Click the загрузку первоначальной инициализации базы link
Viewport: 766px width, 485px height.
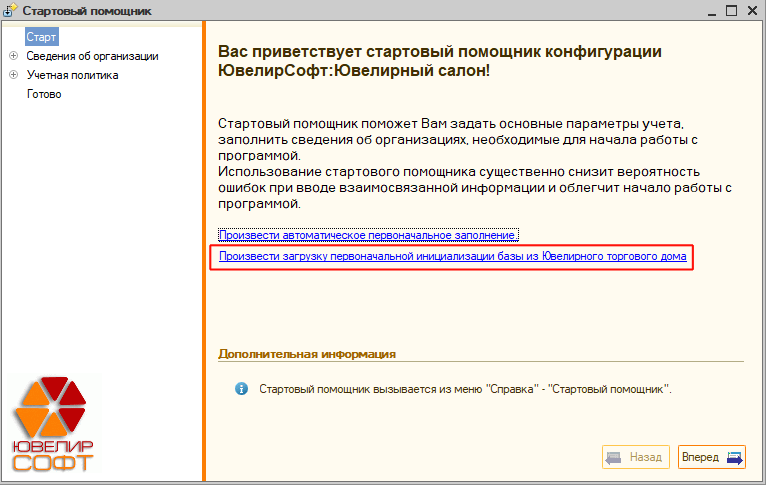click(x=452, y=256)
